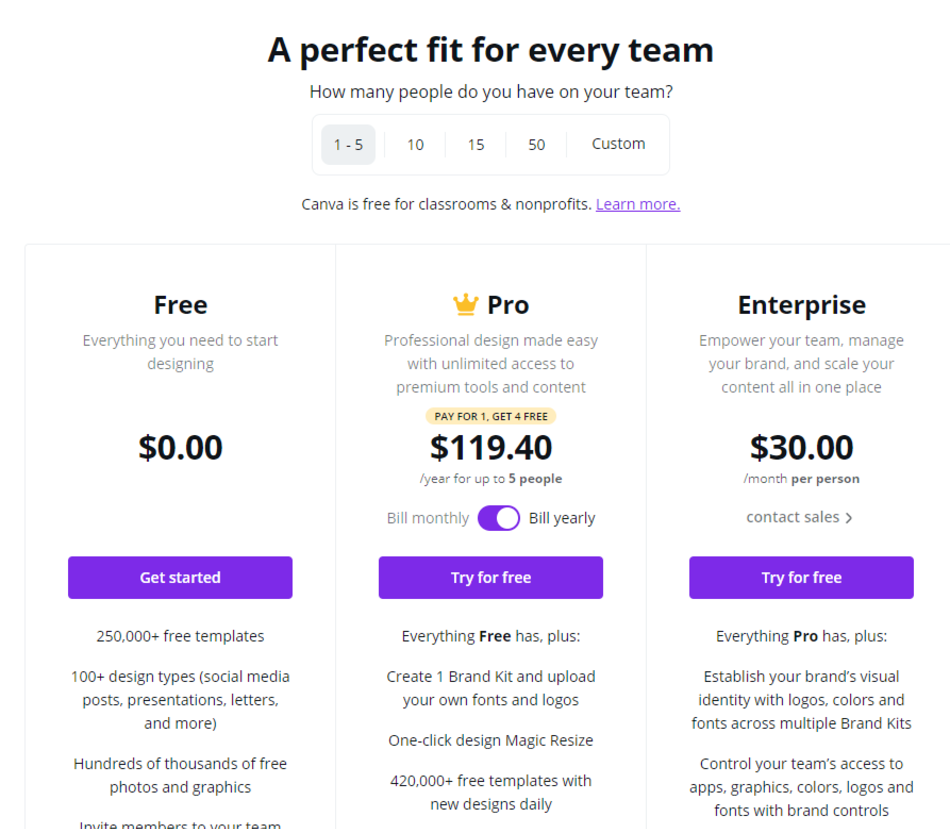Click the Free plan heading
The height and width of the screenshot is (829, 950).
coord(181,305)
